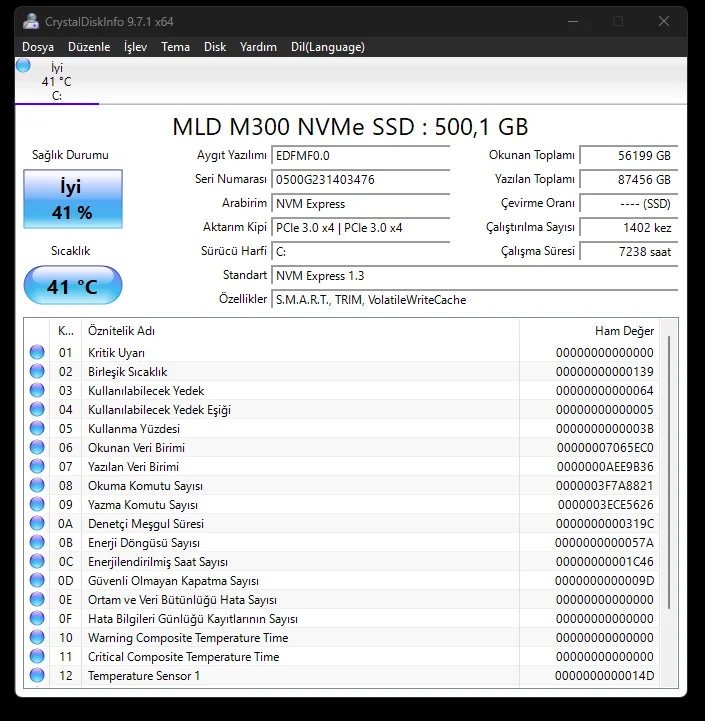This screenshot has width=705, height=721.
Task: Click the Standart field NVM Express 1.3
Action: [475, 275]
